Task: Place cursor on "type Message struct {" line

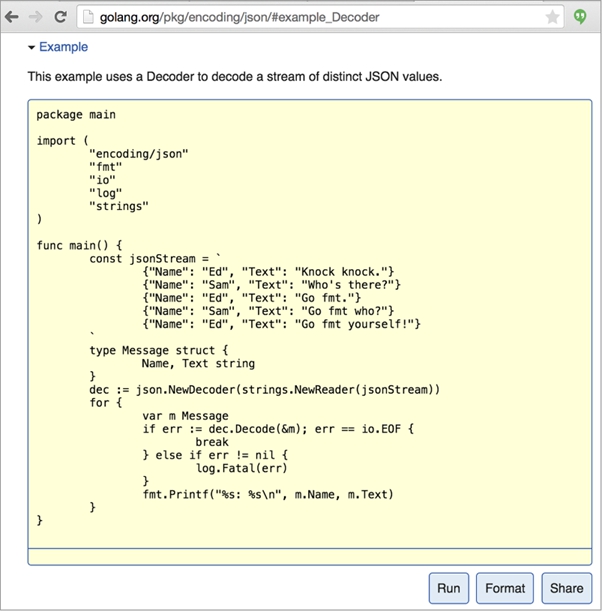Action: pyautogui.click(x=159, y=350)
